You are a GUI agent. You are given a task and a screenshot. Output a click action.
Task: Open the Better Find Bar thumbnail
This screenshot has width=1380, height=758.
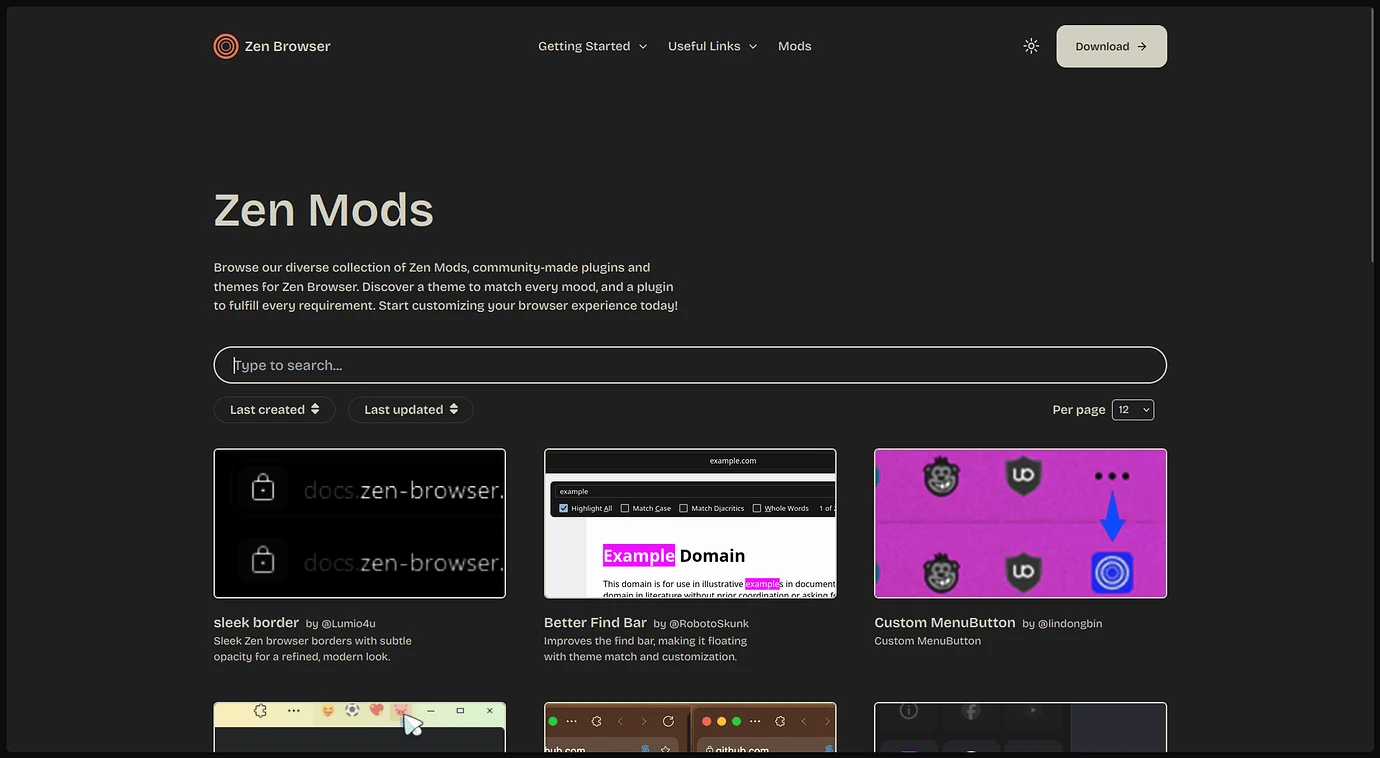[x=690, y=523]
